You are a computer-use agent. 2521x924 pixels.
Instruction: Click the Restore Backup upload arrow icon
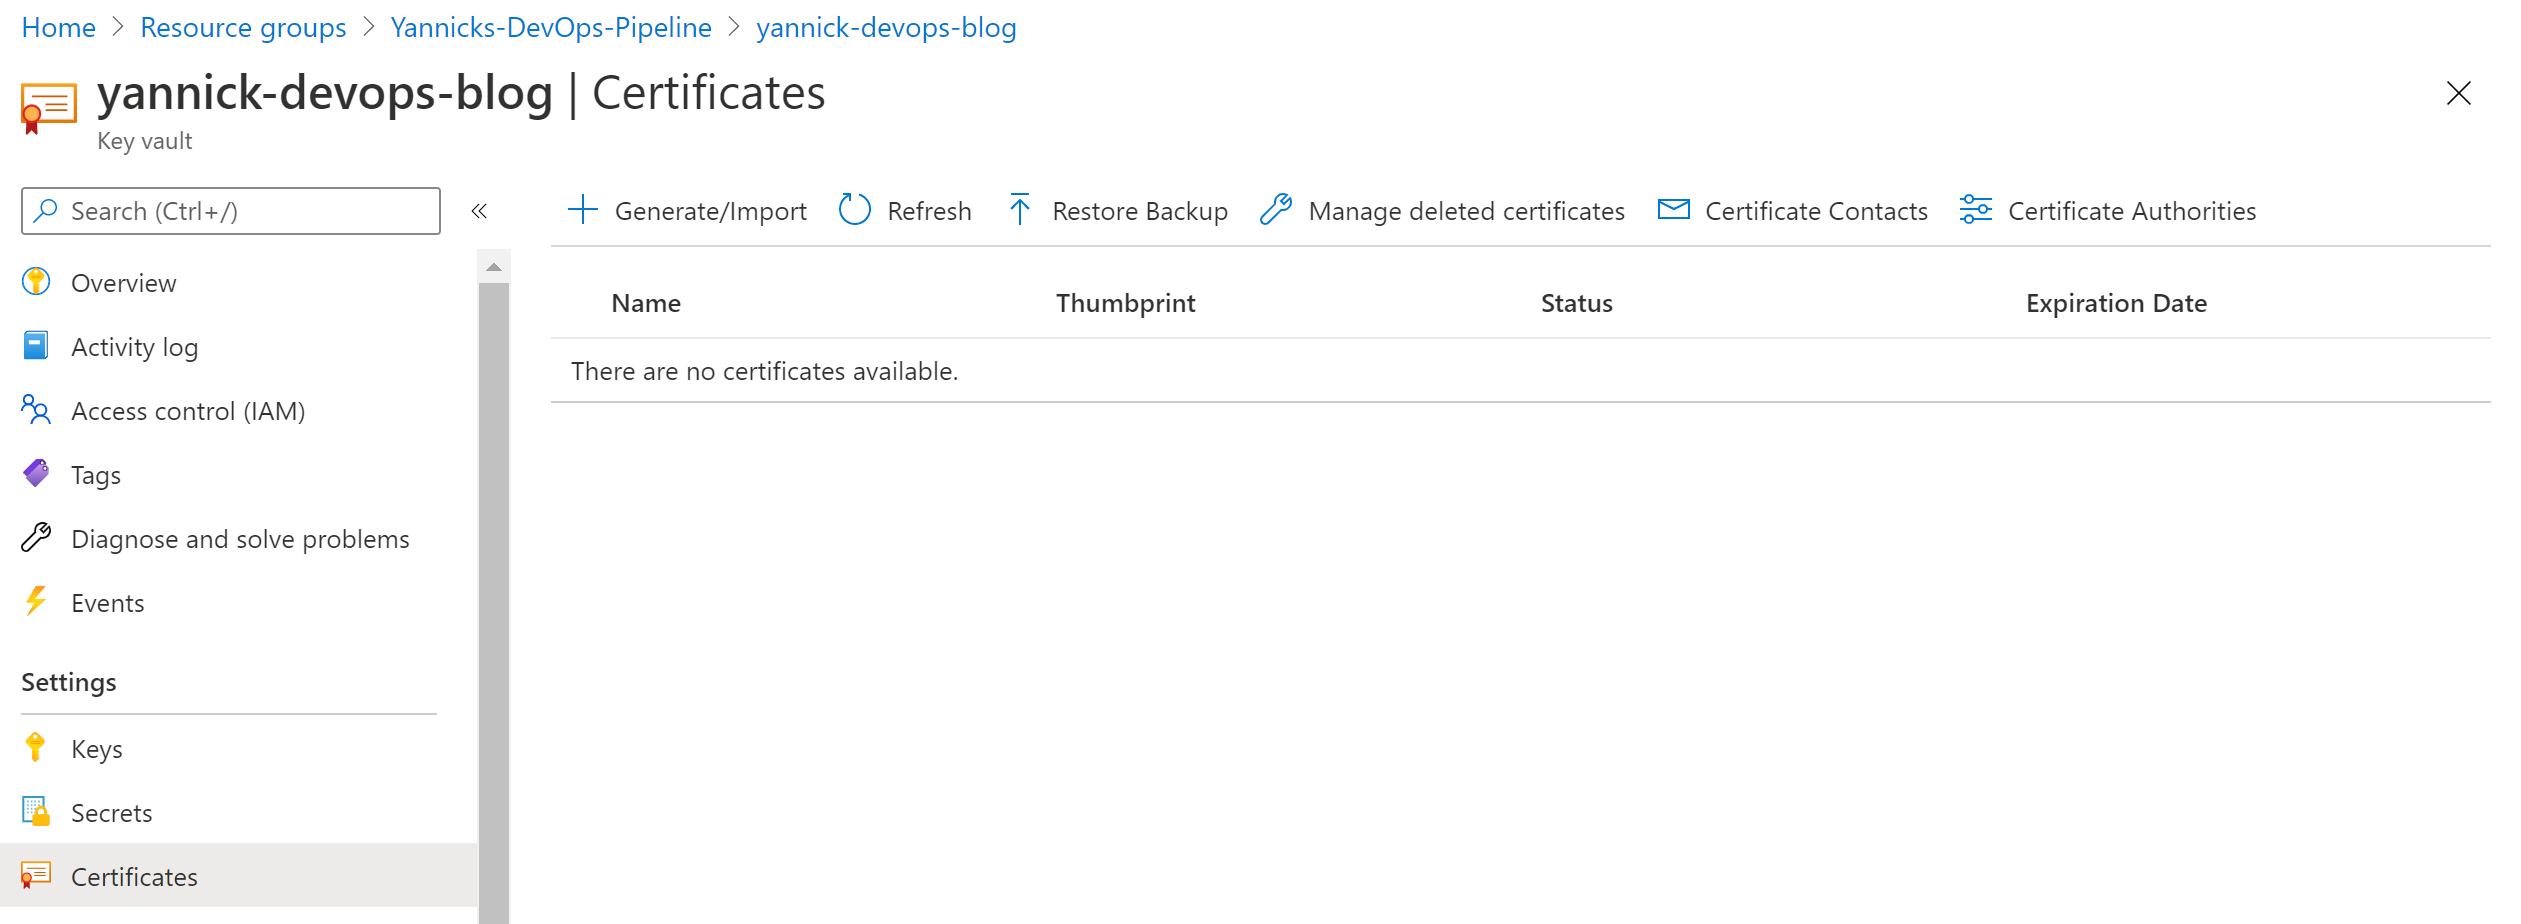tap(1019, 210)
